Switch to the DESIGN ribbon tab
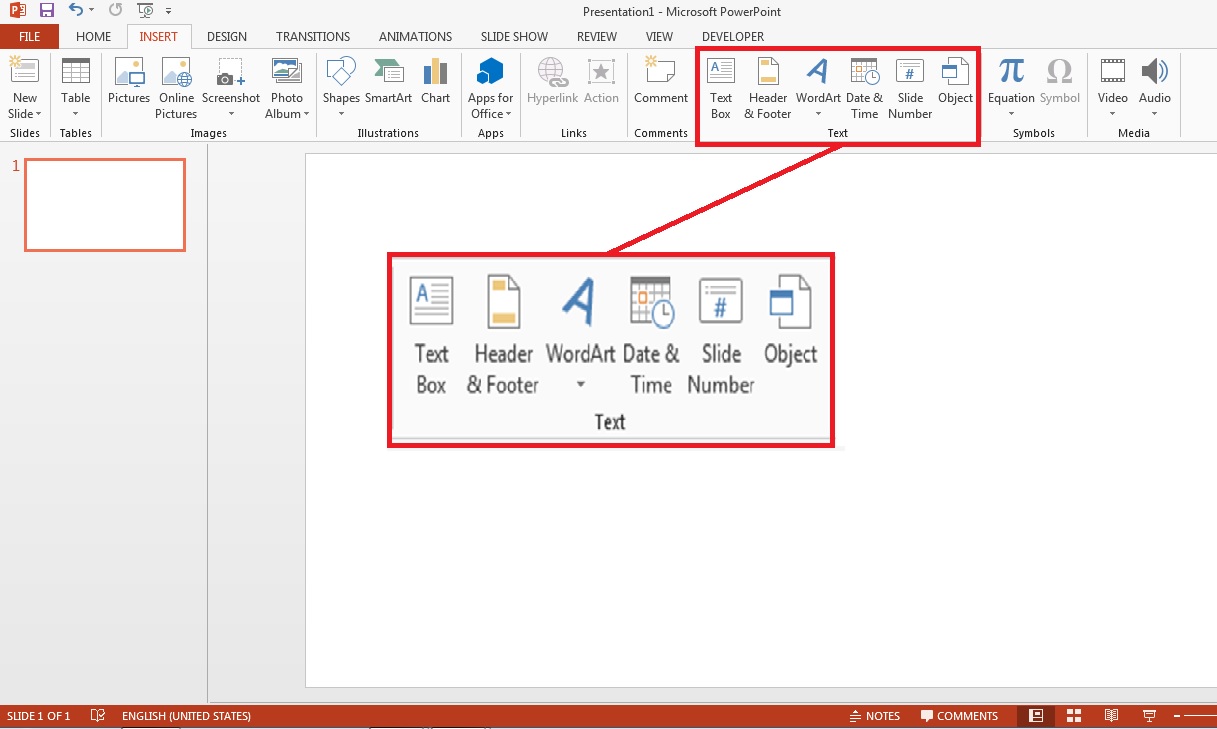This screenshot has height=729, width=1217. (226, 36)
